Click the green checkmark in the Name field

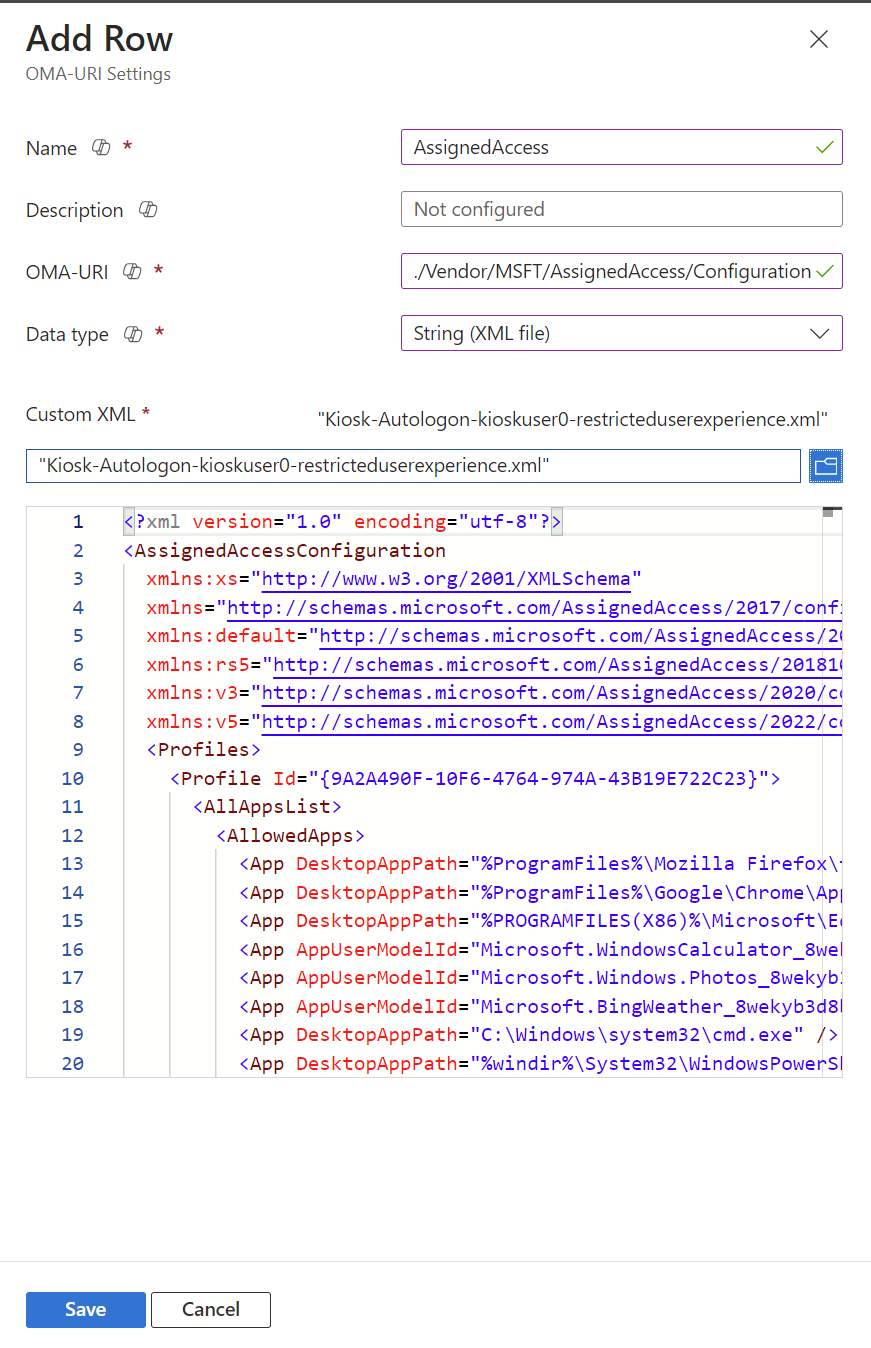(x=824, y=147)
